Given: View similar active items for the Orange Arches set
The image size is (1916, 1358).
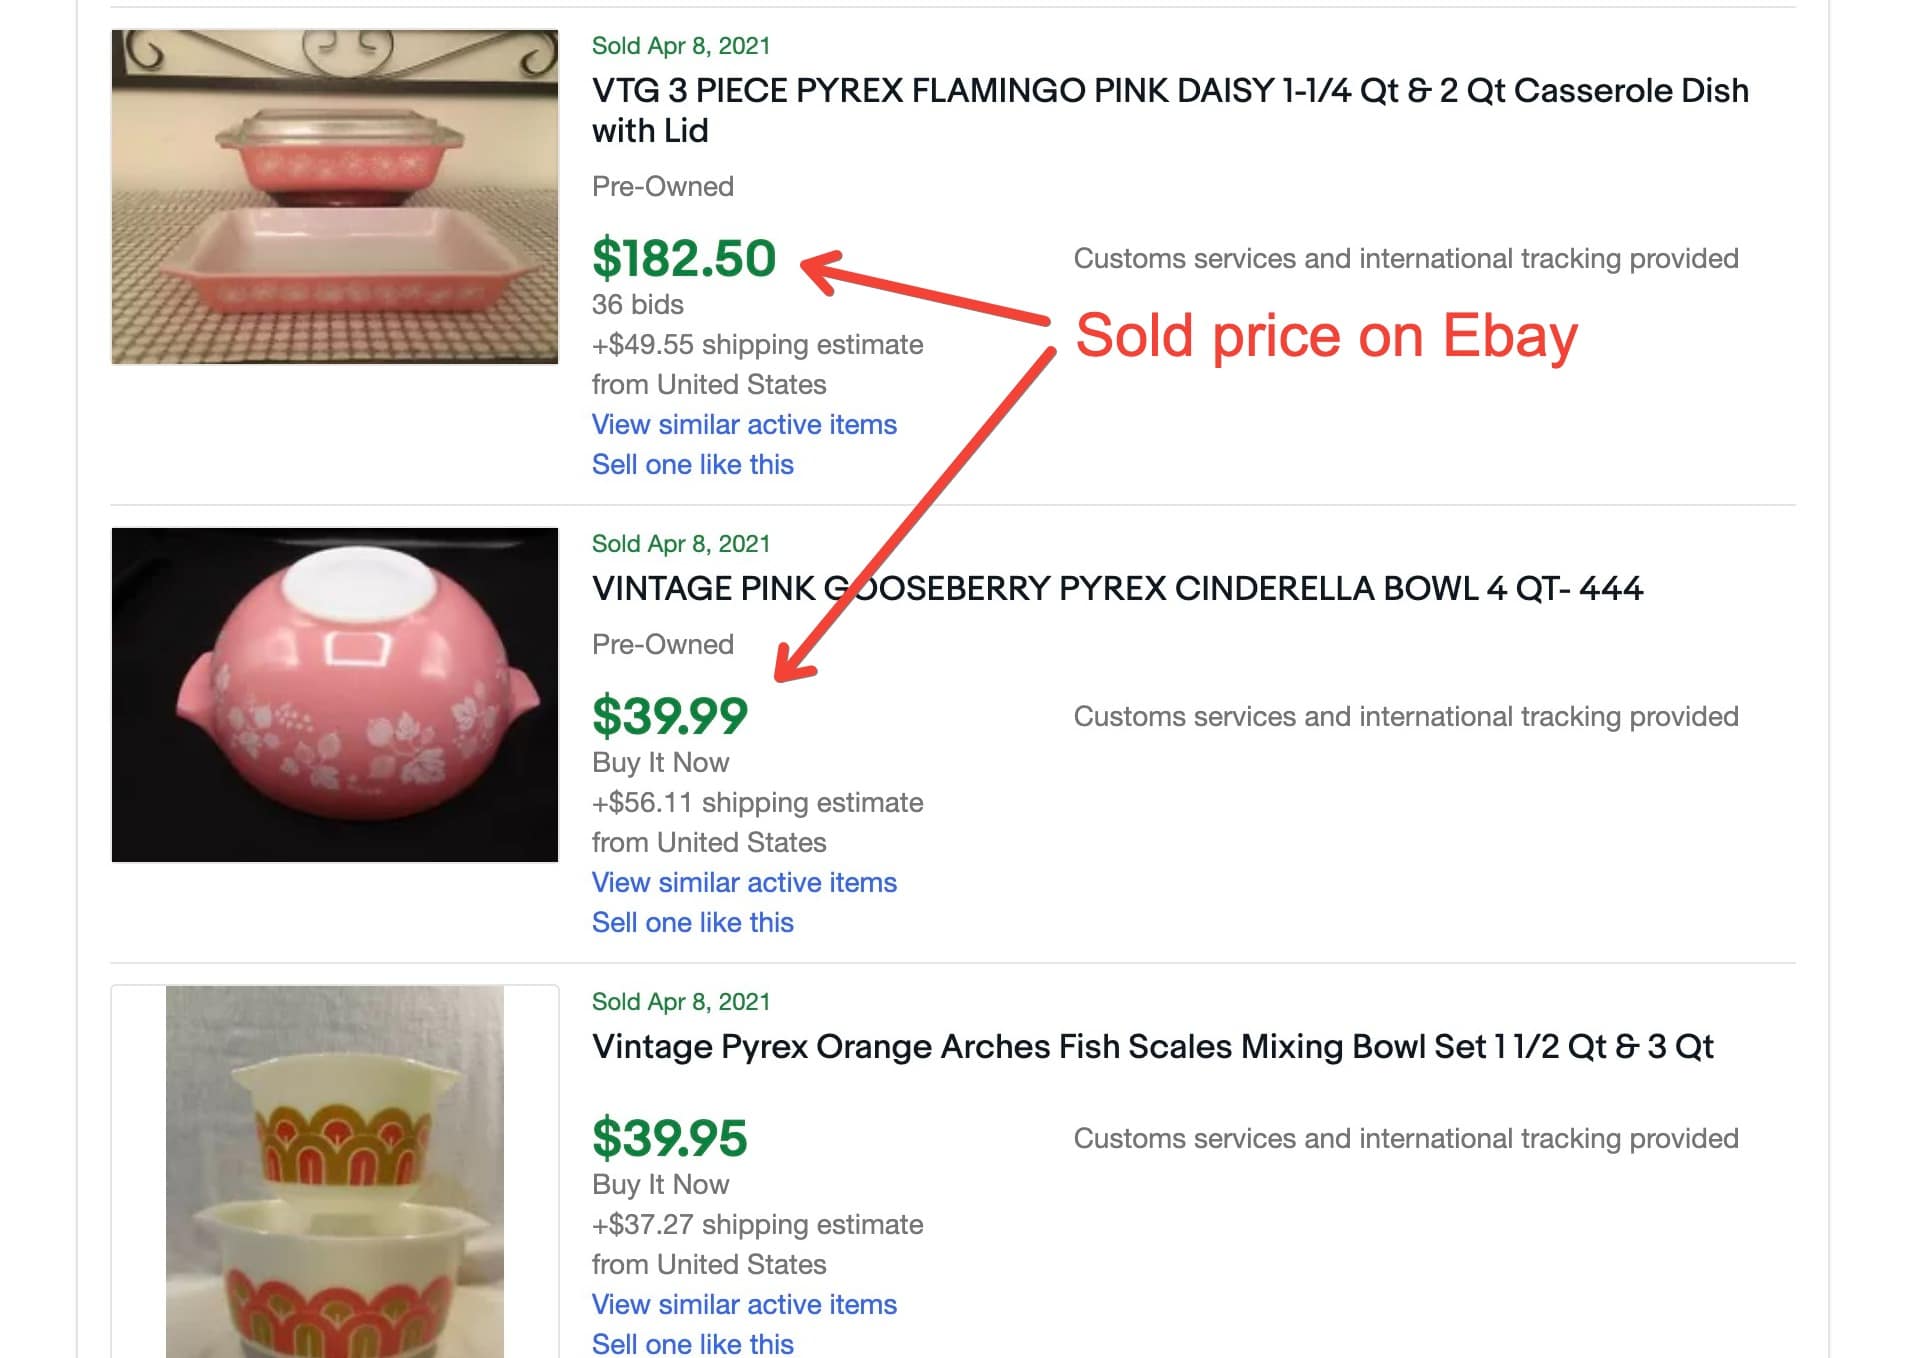Looking at the screenshot, I should (x=744, y=1304).
